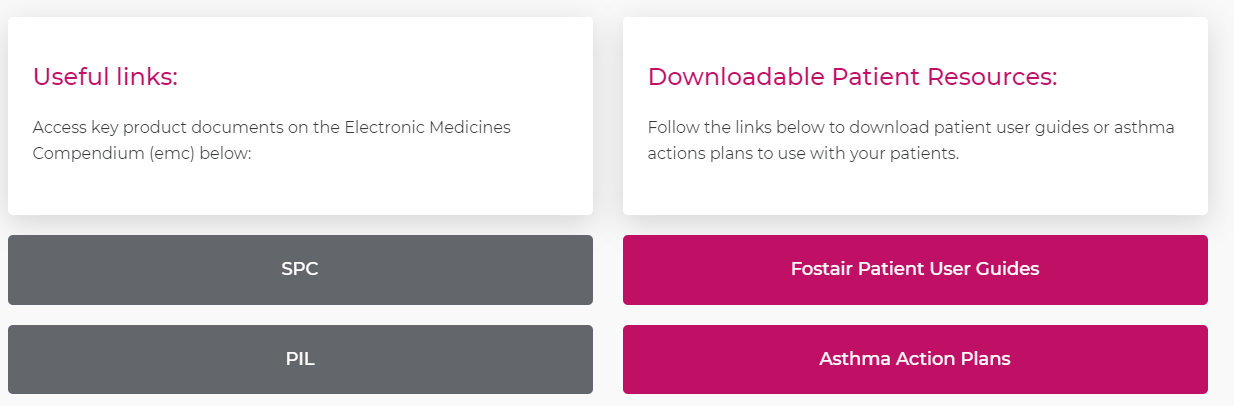
Task: Click the word 'Useful' in the pink heading
Action: click(x=71, y=77)
